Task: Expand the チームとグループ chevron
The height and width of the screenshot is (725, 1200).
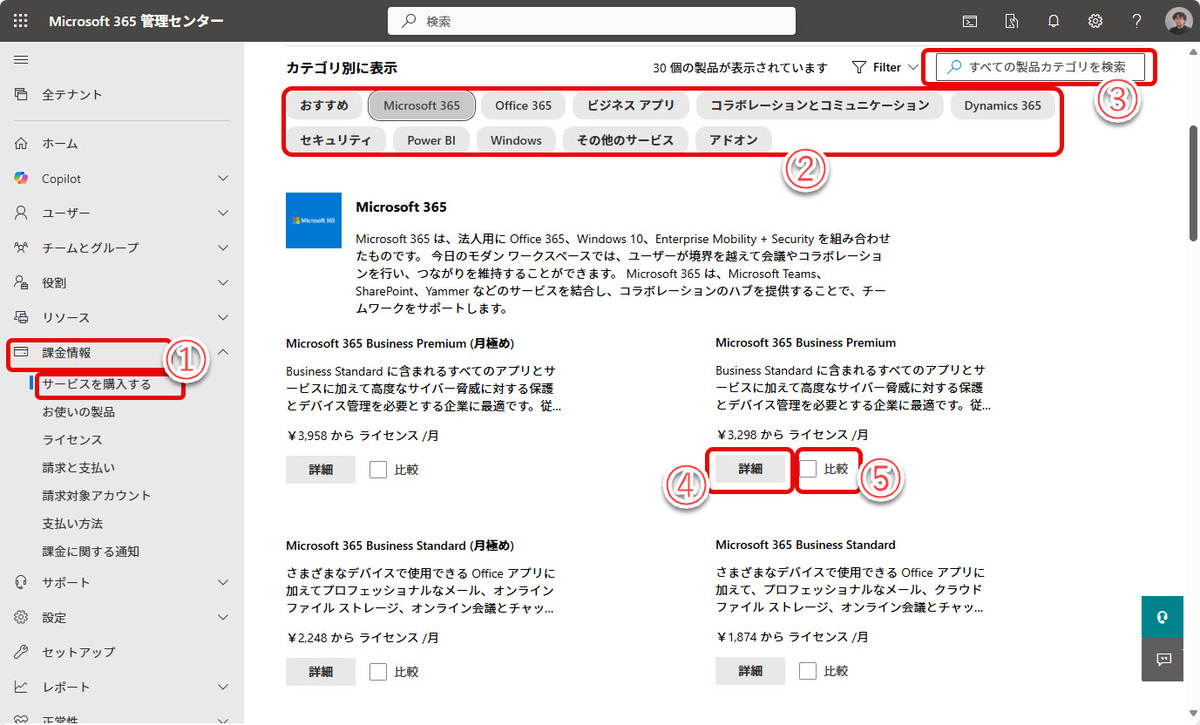Action: pyautogui.click(x=223, y=247)
